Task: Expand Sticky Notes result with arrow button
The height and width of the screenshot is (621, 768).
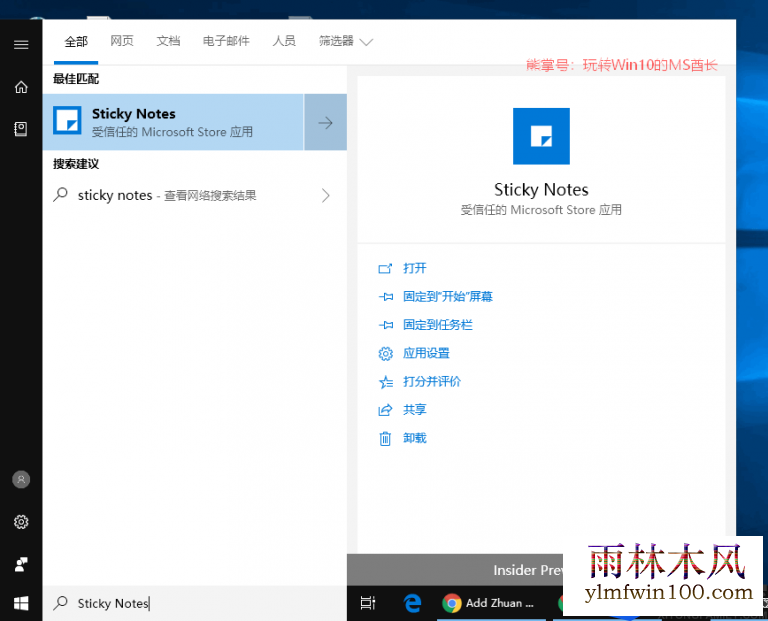Action: (326, 122)
